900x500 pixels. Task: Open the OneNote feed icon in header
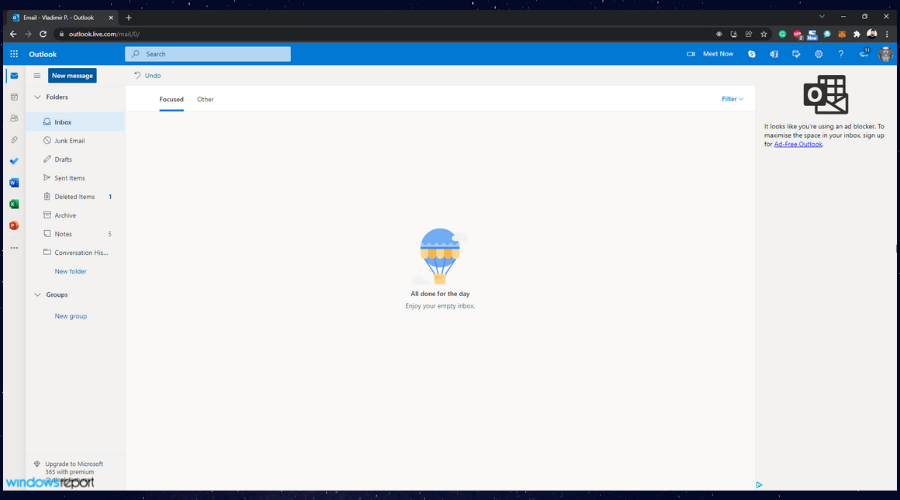(774, 54)
